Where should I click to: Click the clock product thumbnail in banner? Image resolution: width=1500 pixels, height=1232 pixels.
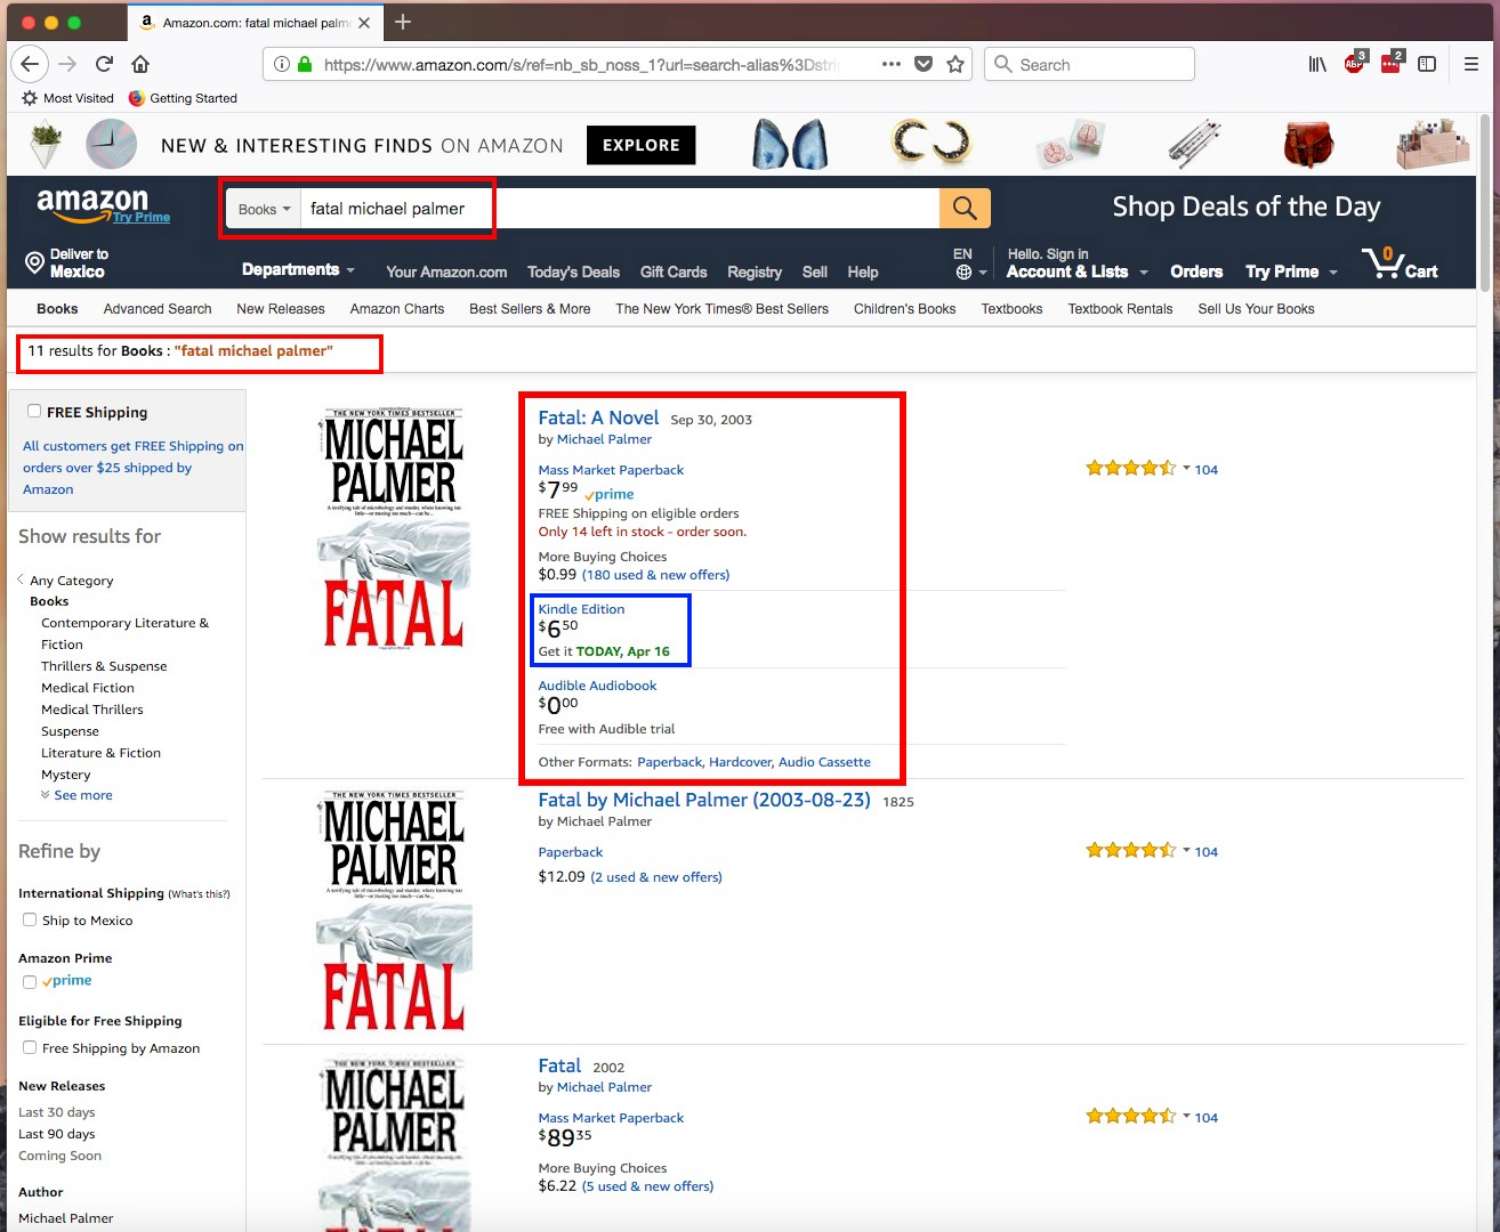click(111, 143)
